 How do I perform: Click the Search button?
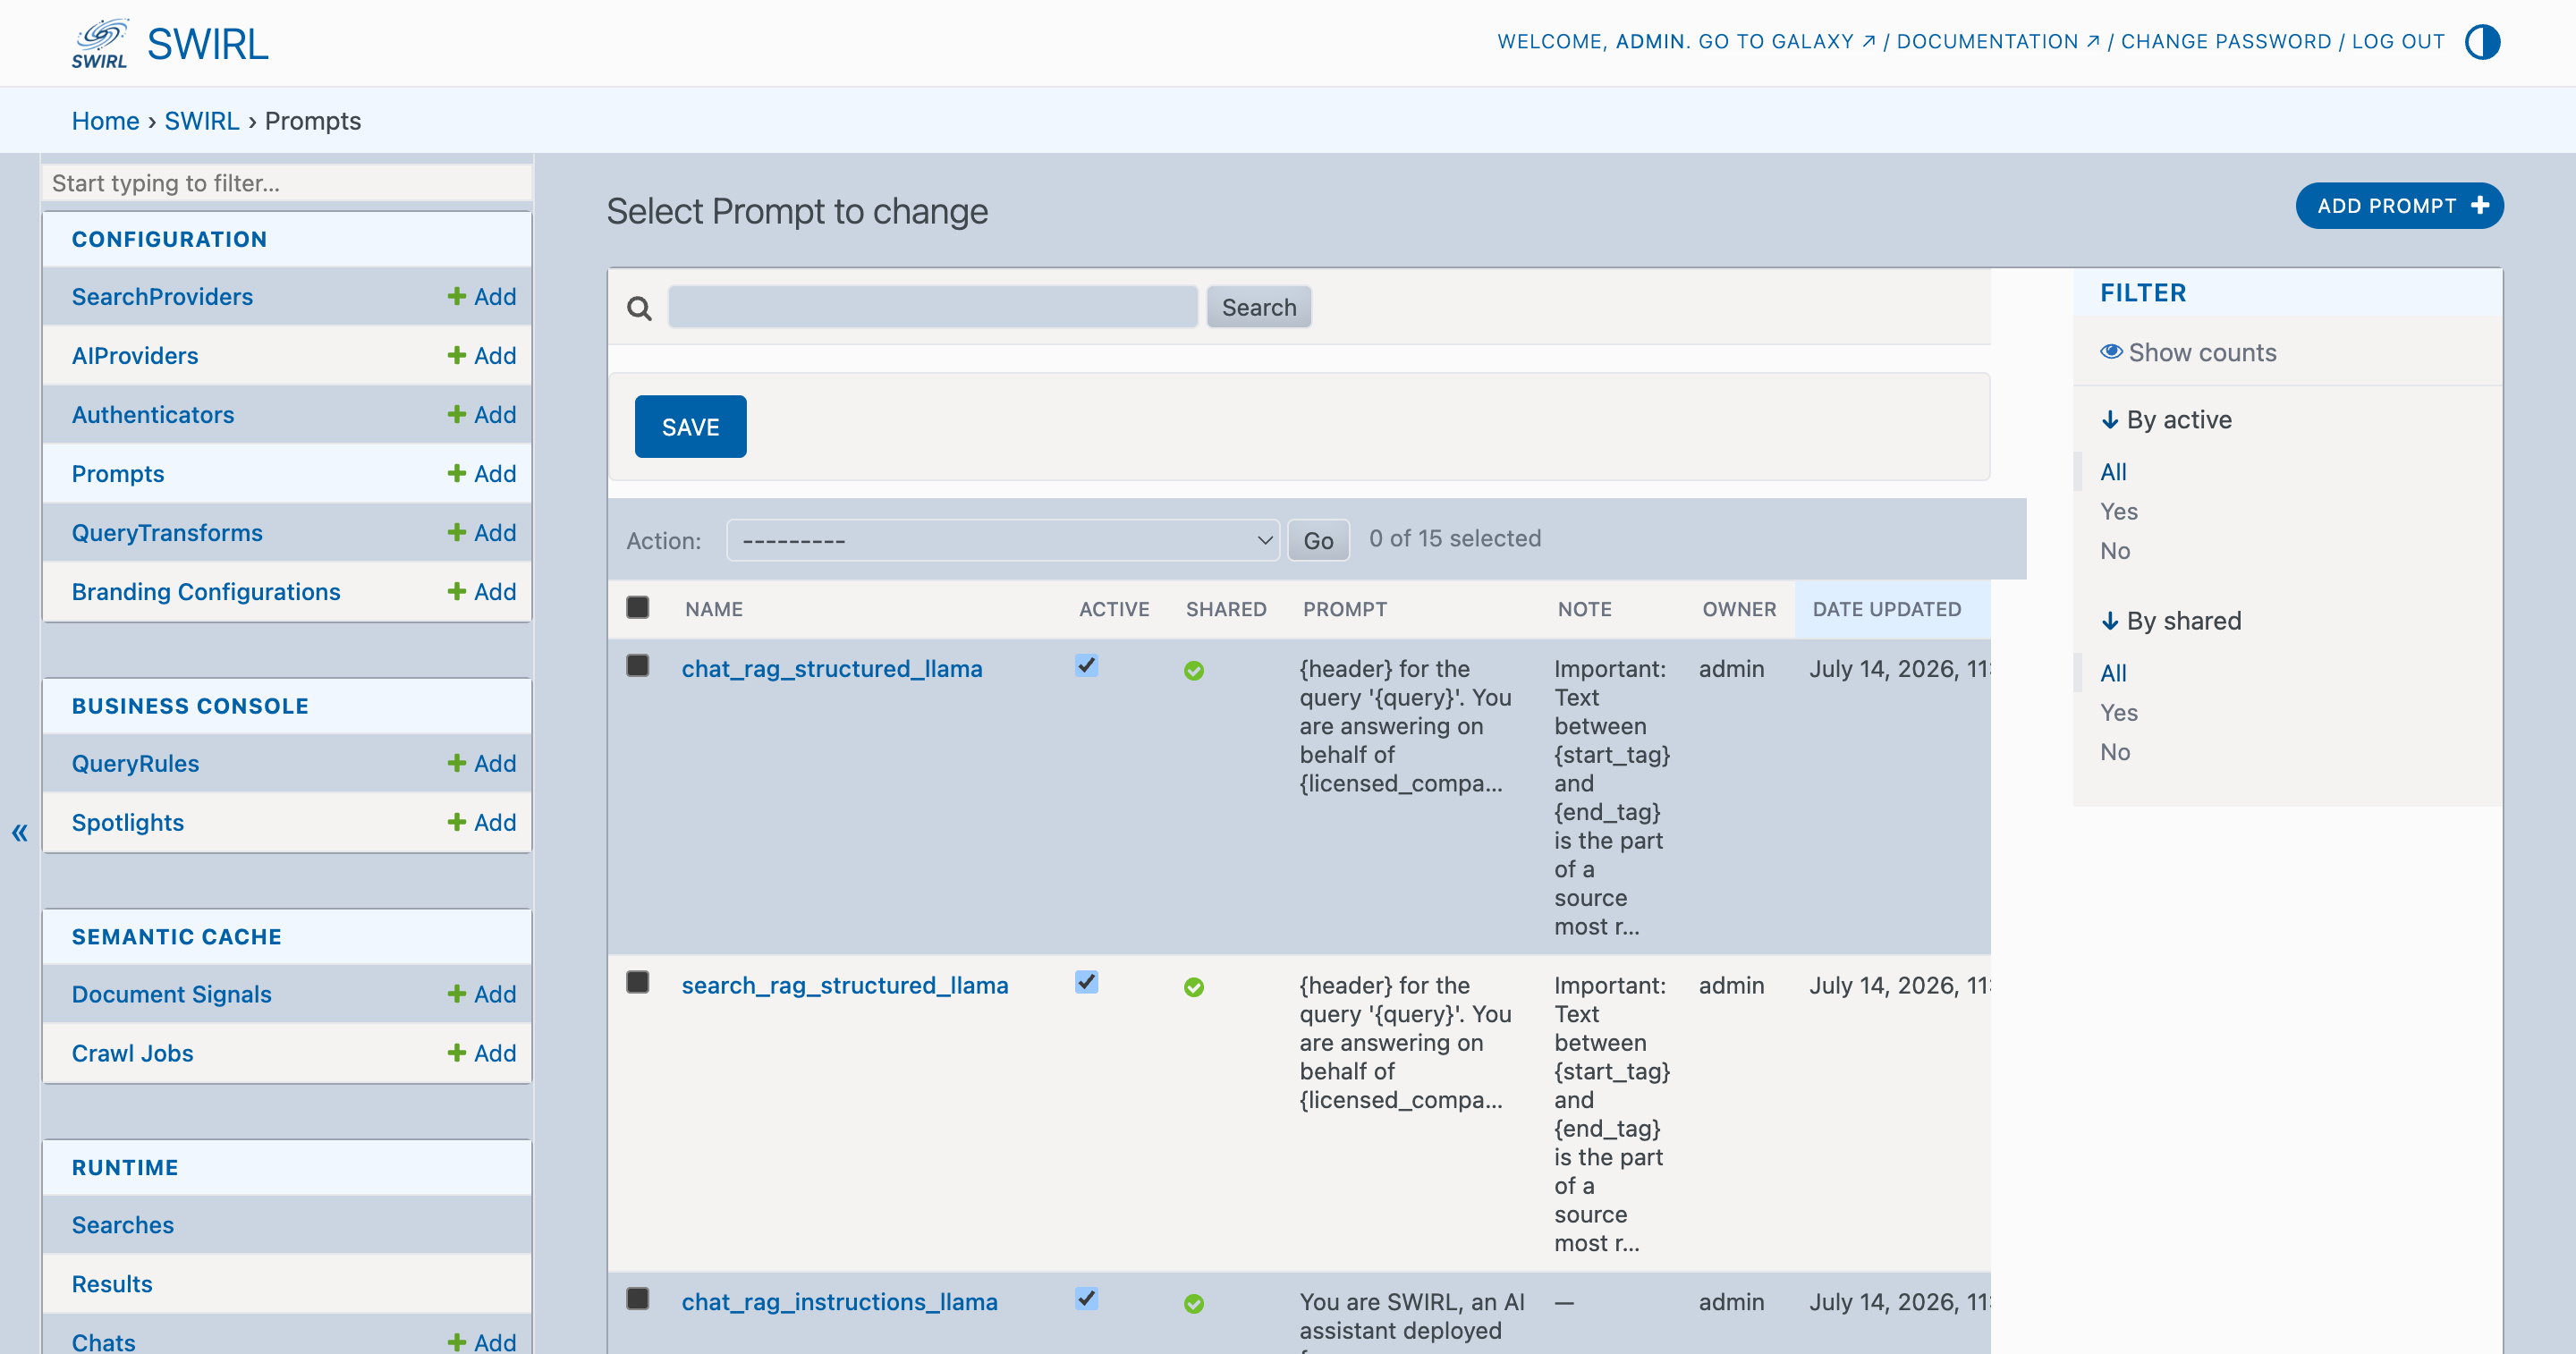coord(1259,308)
